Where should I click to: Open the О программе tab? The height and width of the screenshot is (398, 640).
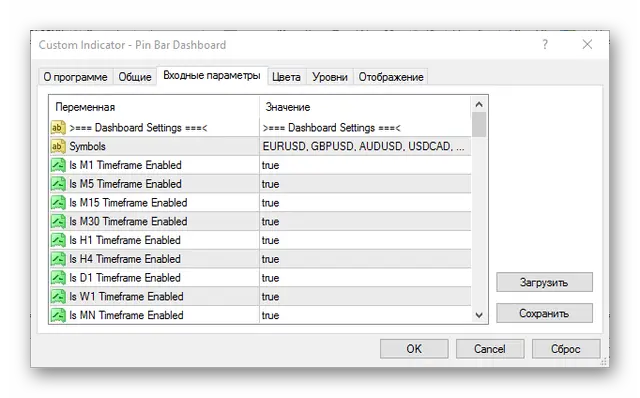click(x=76, y=77)
